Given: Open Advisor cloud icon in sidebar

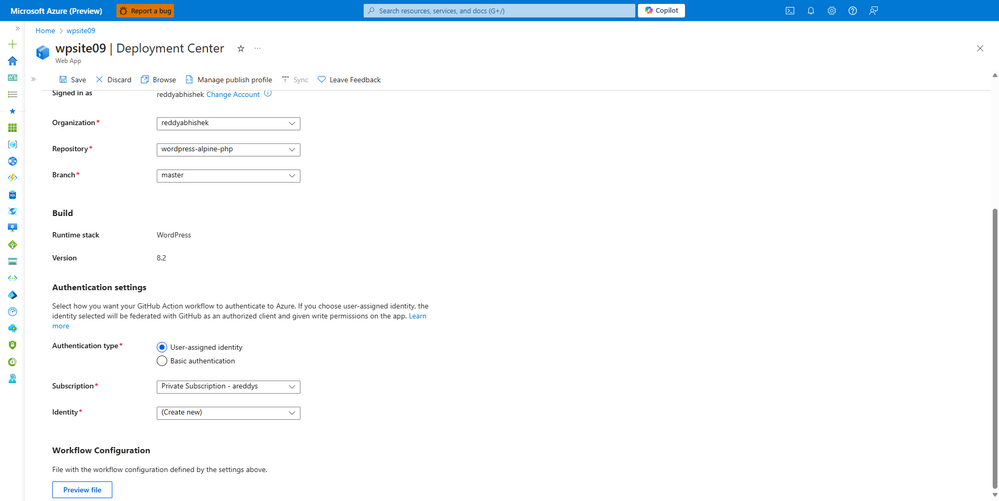Looking at the screenshot, I should coord(12,328).
